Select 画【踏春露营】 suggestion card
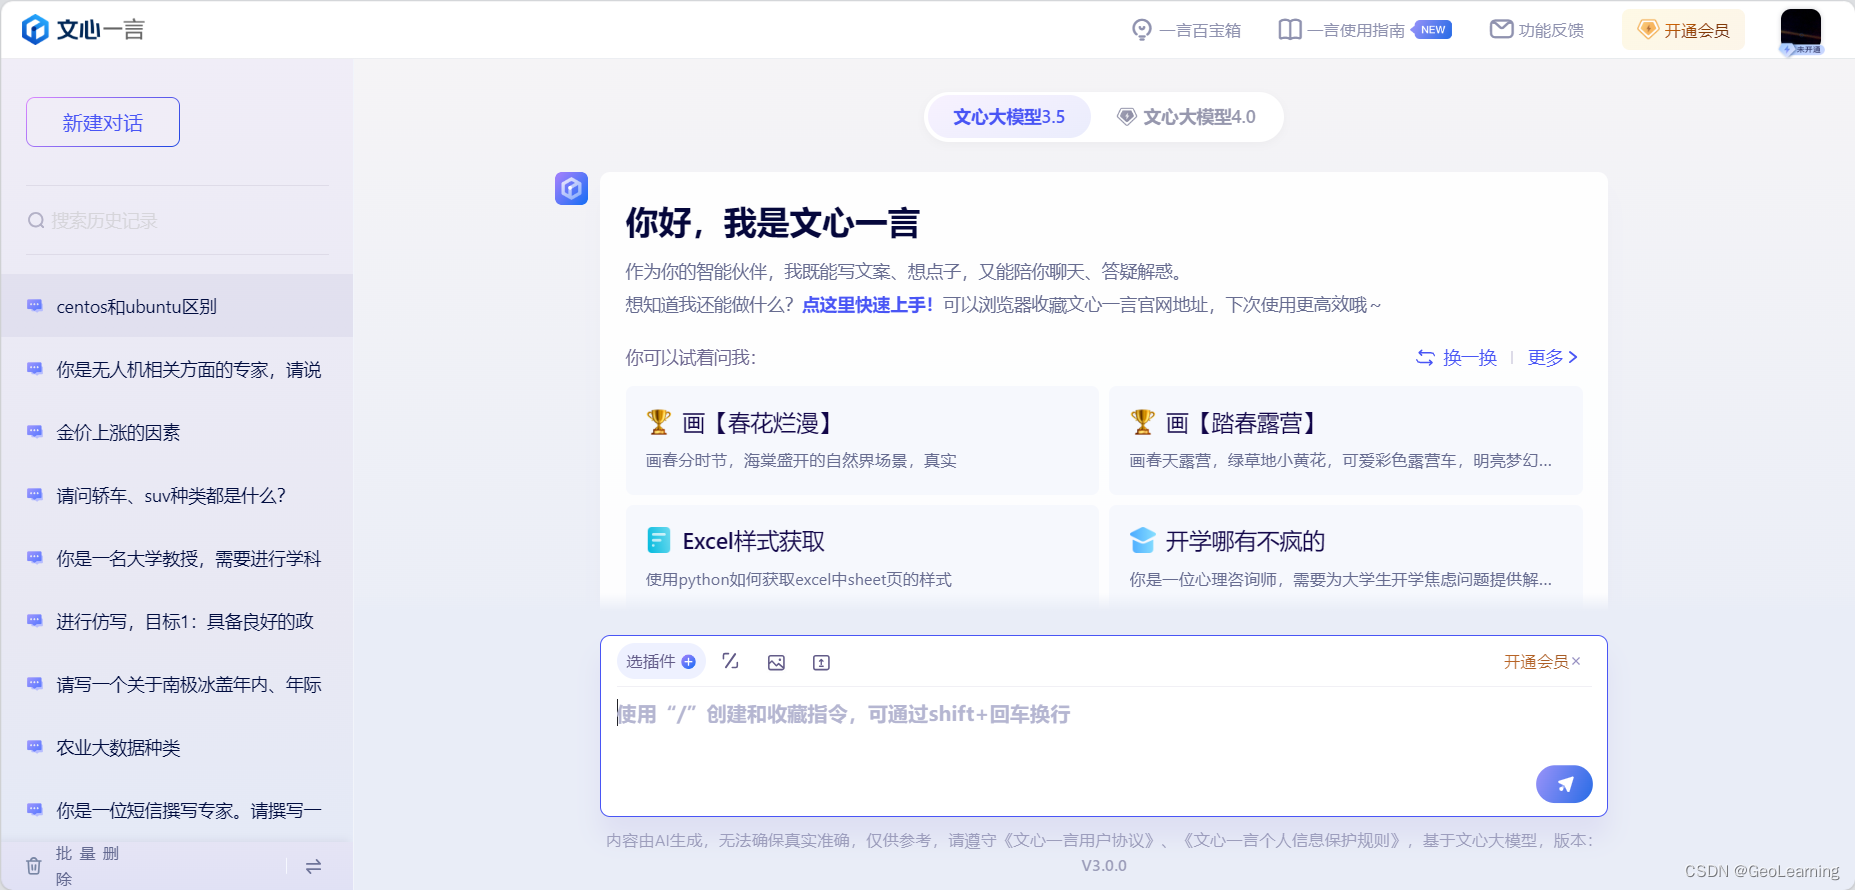Image resolution: width=1855 pixels, height=890 pixels. (x=1345, y=440)
